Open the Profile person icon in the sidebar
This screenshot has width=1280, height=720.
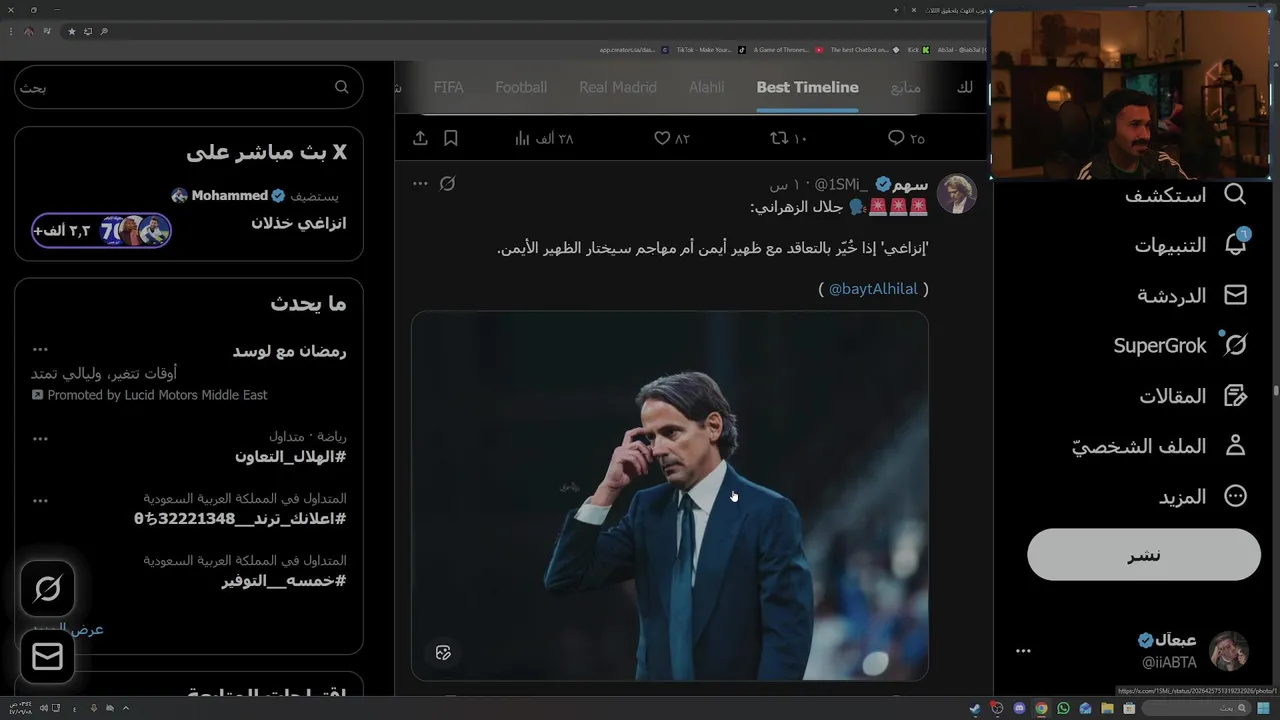(1236, 446)
